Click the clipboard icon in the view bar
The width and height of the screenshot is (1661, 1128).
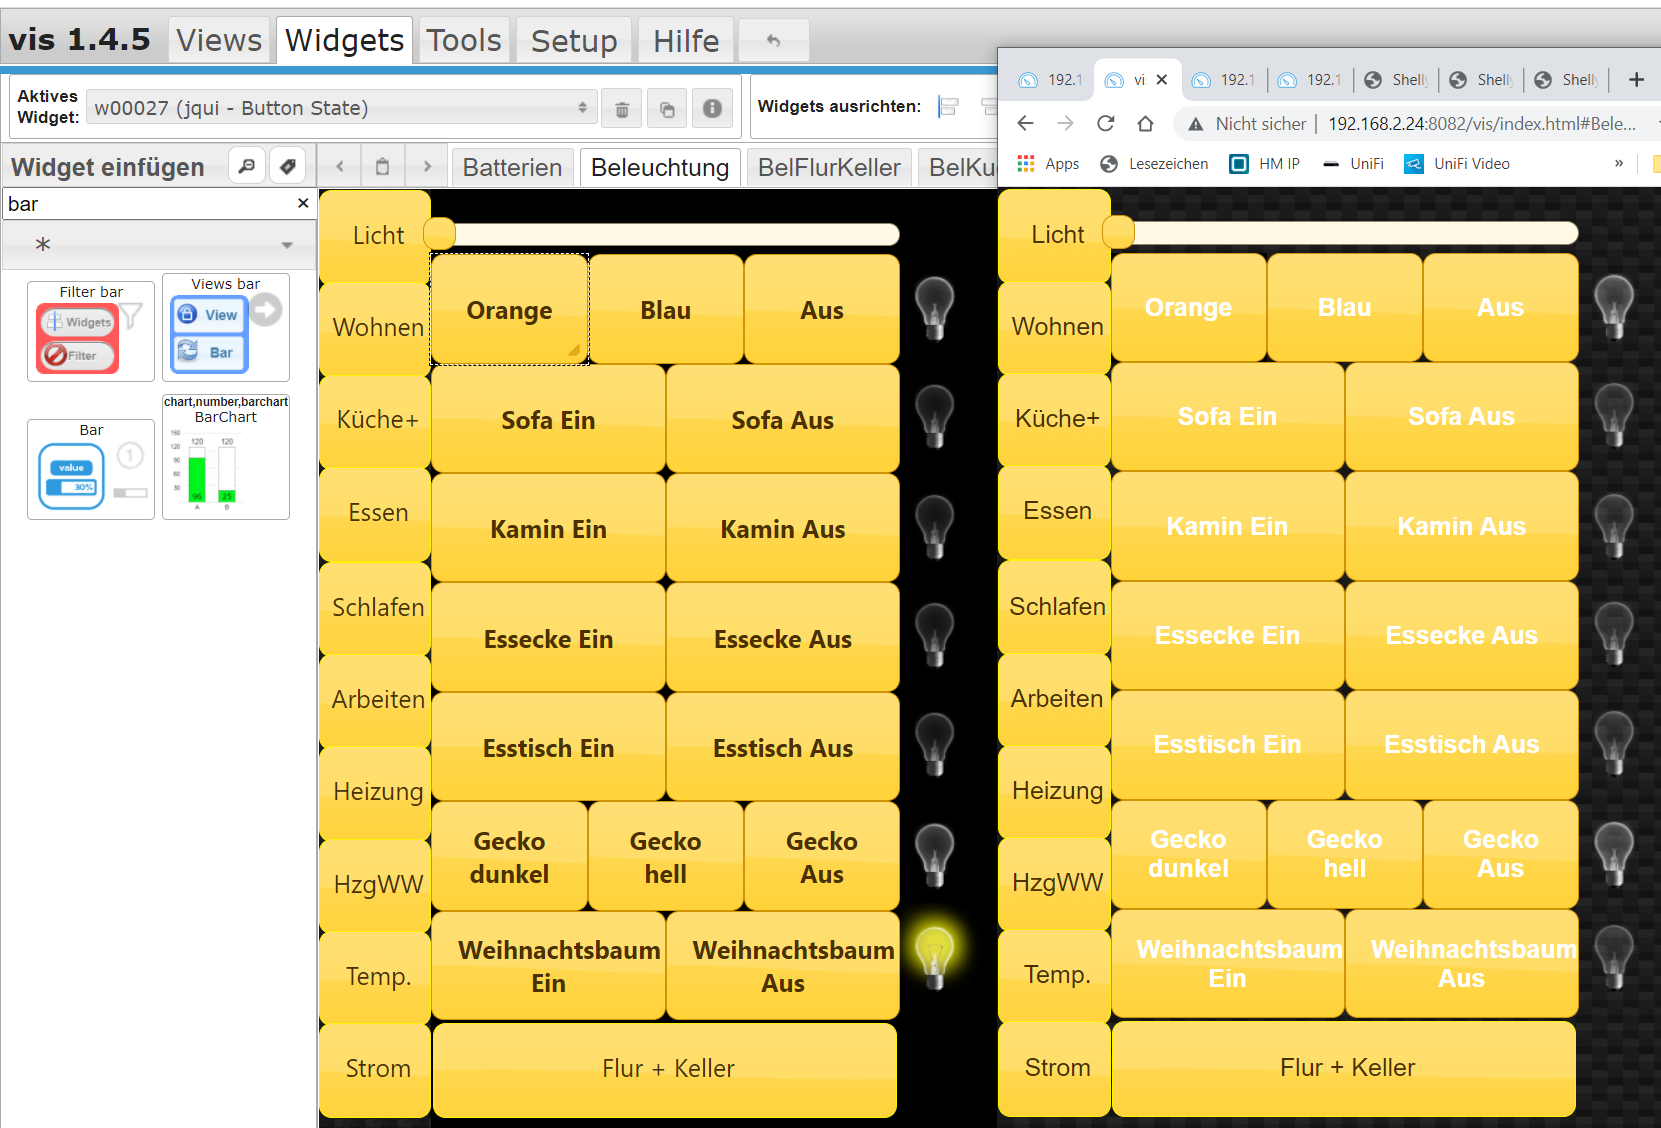[382, 166]
